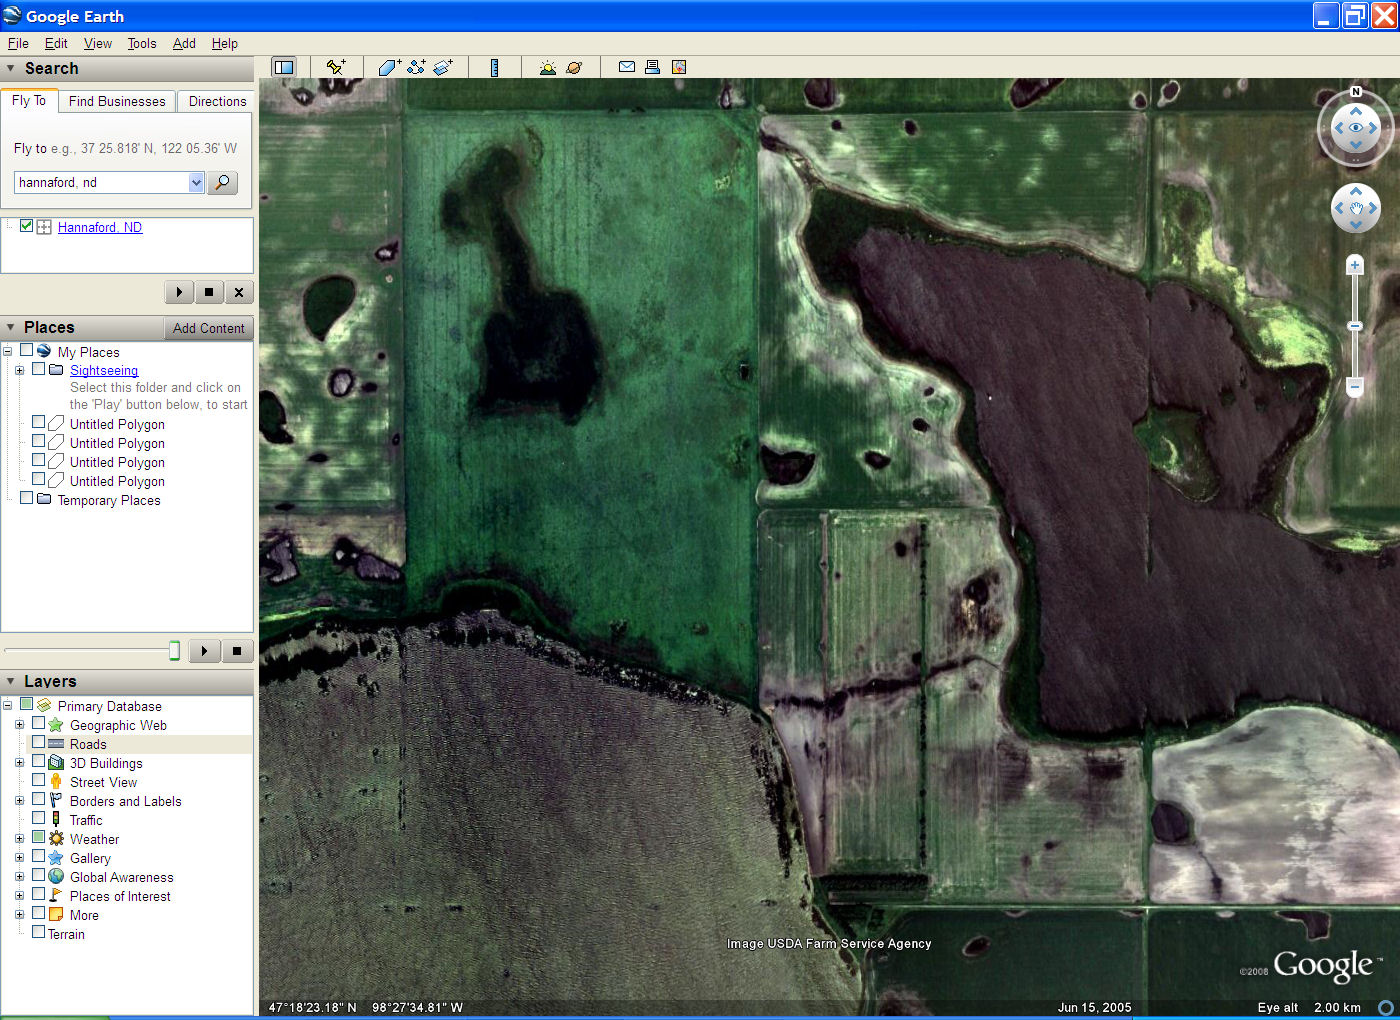The width and height of the screenshot is (1400, 1020).
Task: Expand the Gallery layer node
Action: pos(19,857)
